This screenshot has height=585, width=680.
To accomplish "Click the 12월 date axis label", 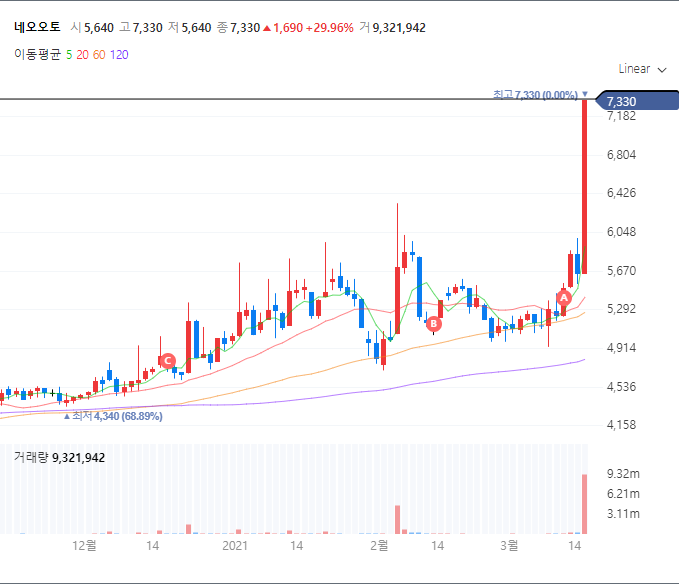I will click(84, 546).
